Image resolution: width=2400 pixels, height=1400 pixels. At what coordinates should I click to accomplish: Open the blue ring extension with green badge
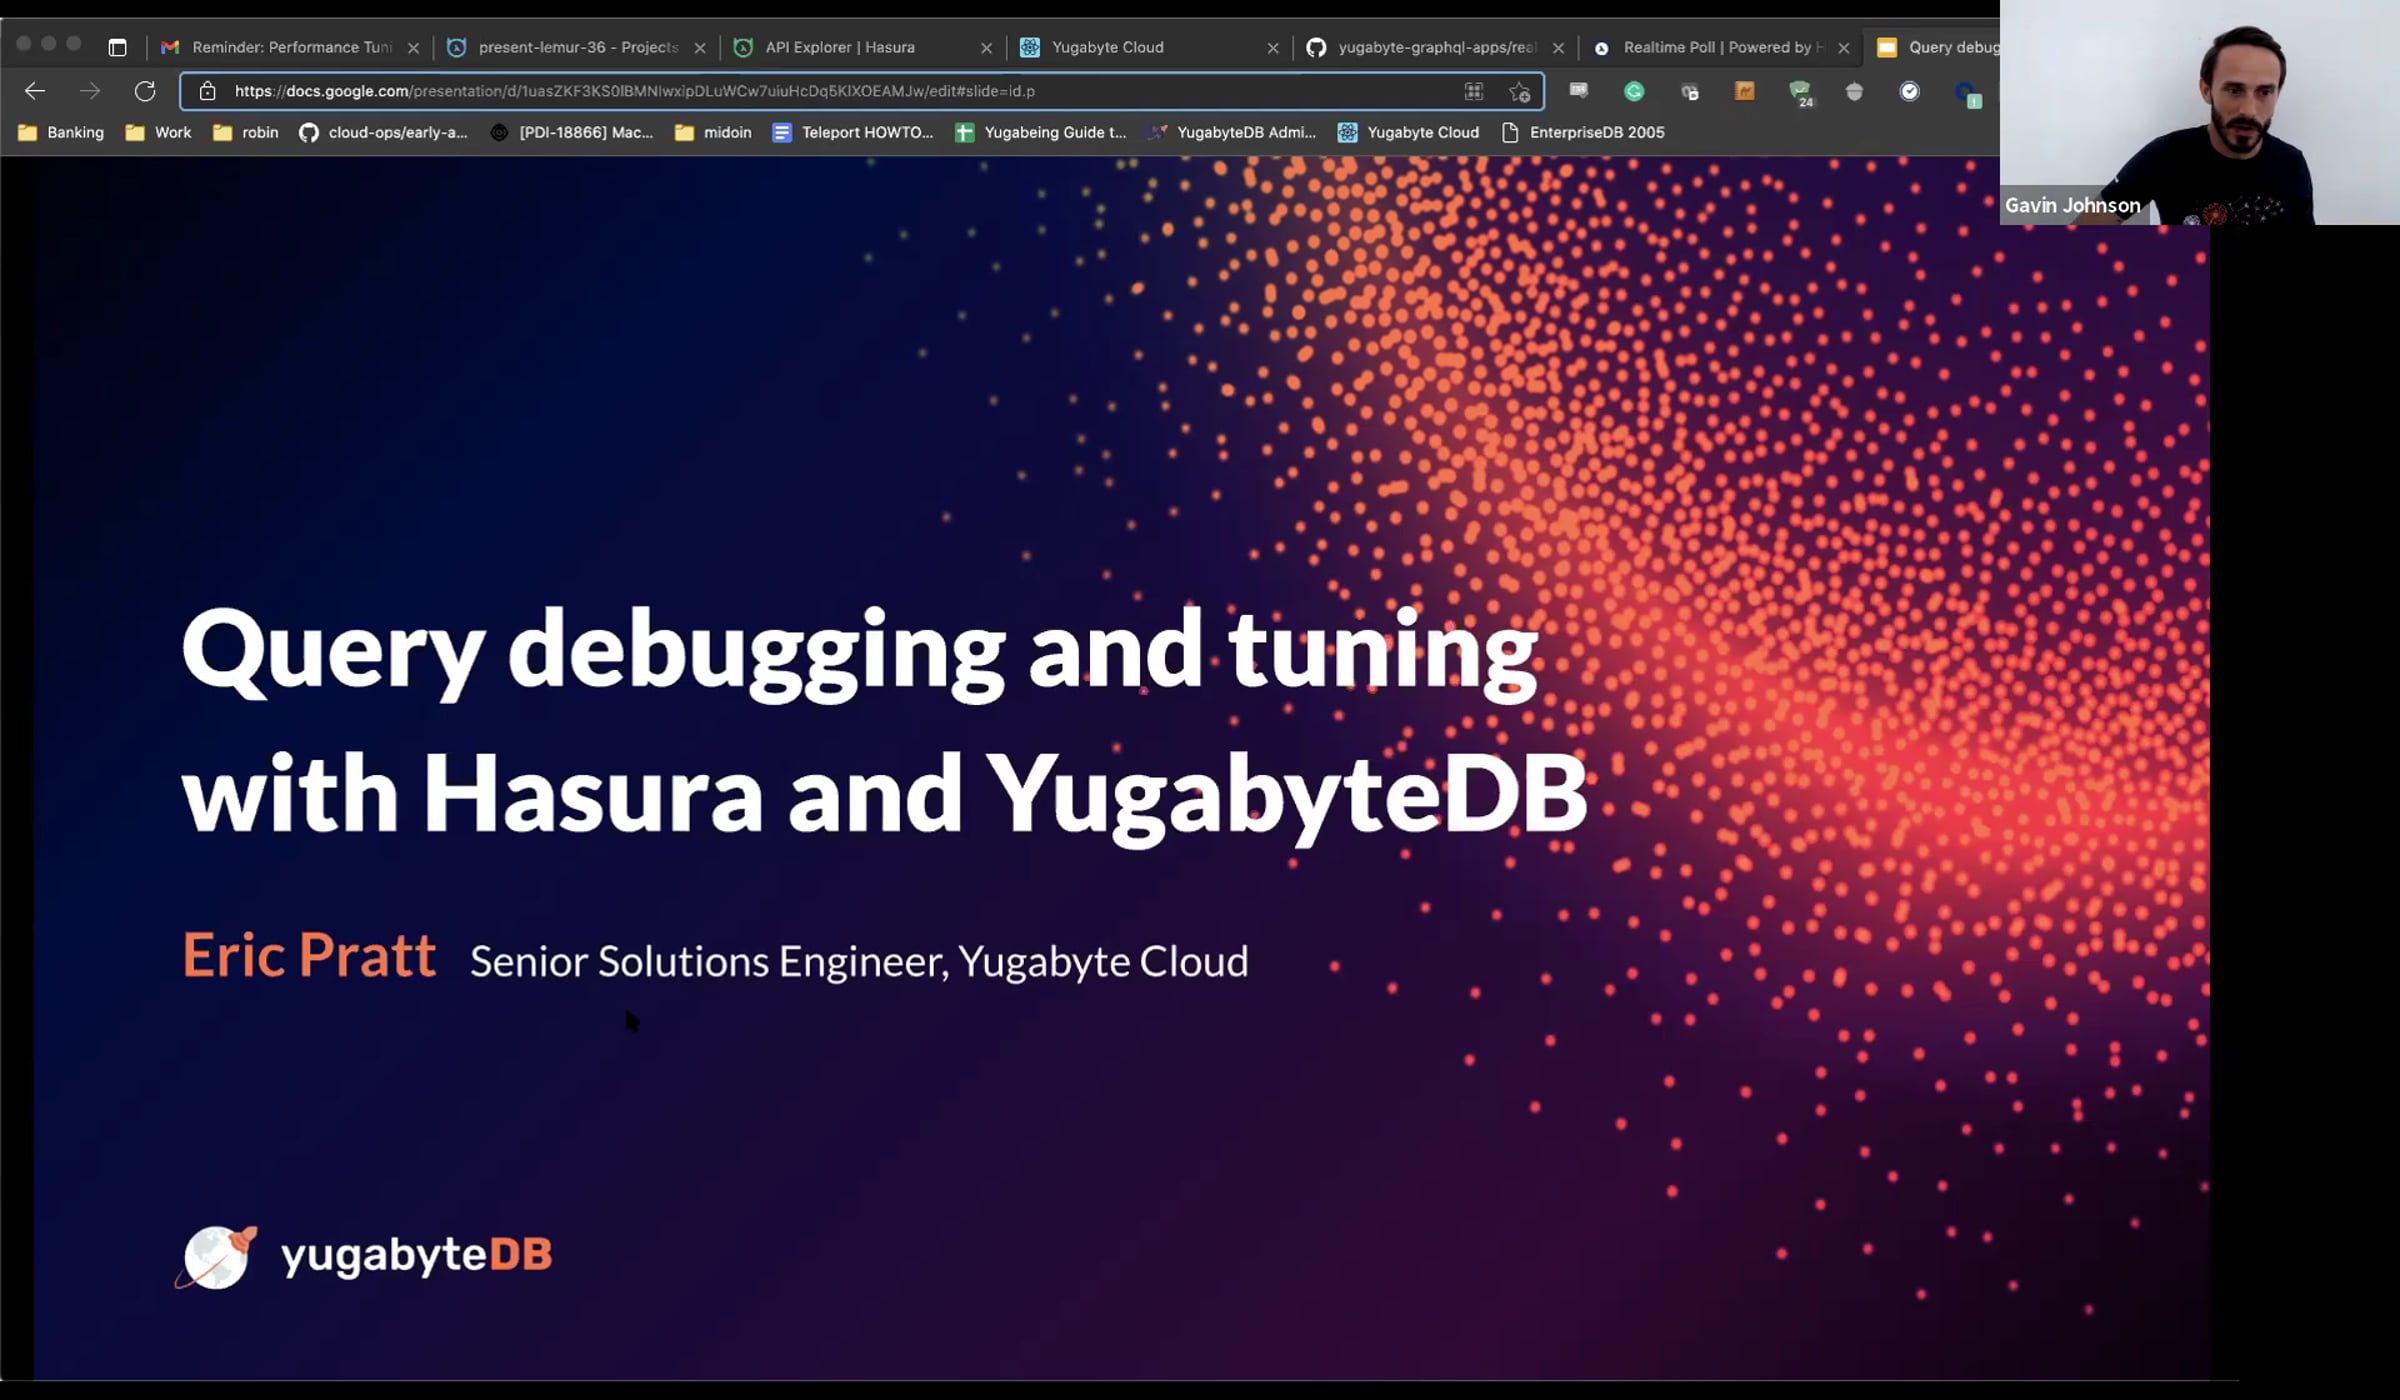1967,94
